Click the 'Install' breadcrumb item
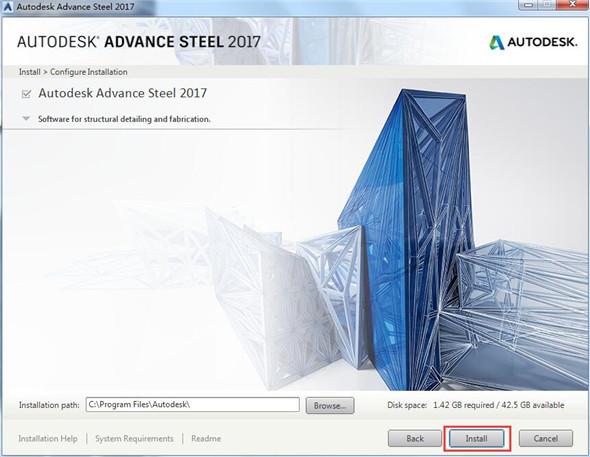 pyautogui.click(x=30, y=72)
